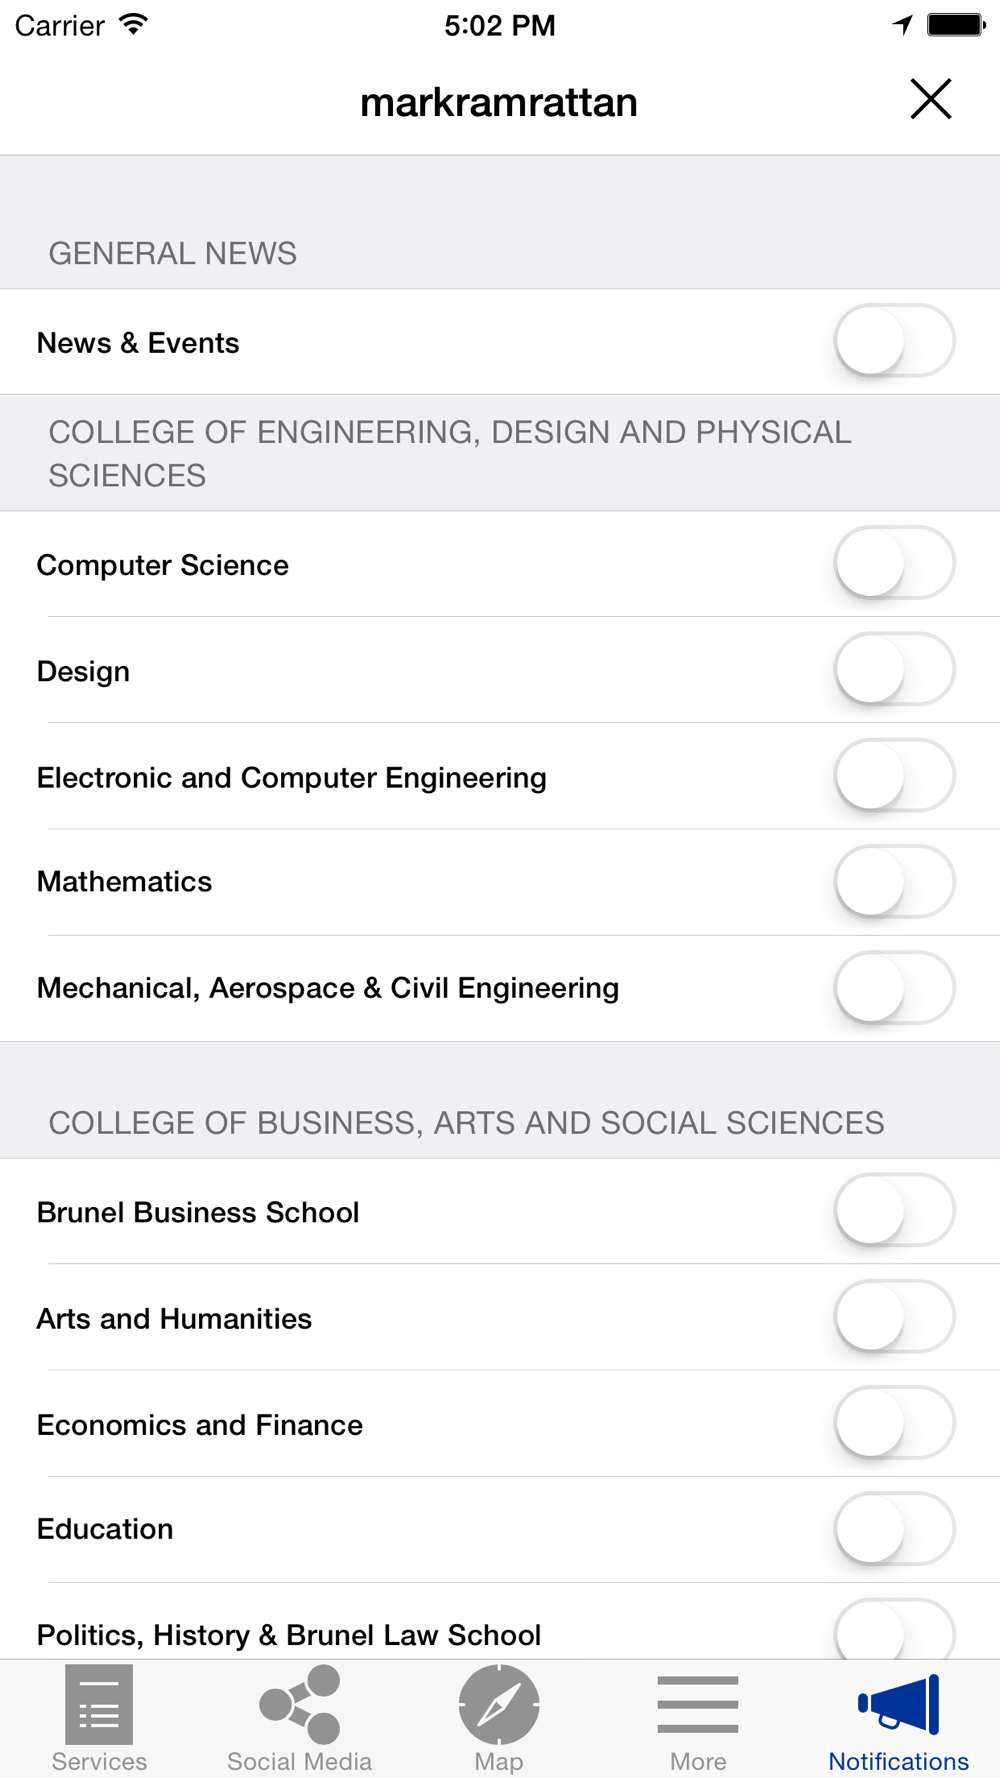Click the location arrow in status bar
Screen dimensions: 1000x1778
(903, 25)
